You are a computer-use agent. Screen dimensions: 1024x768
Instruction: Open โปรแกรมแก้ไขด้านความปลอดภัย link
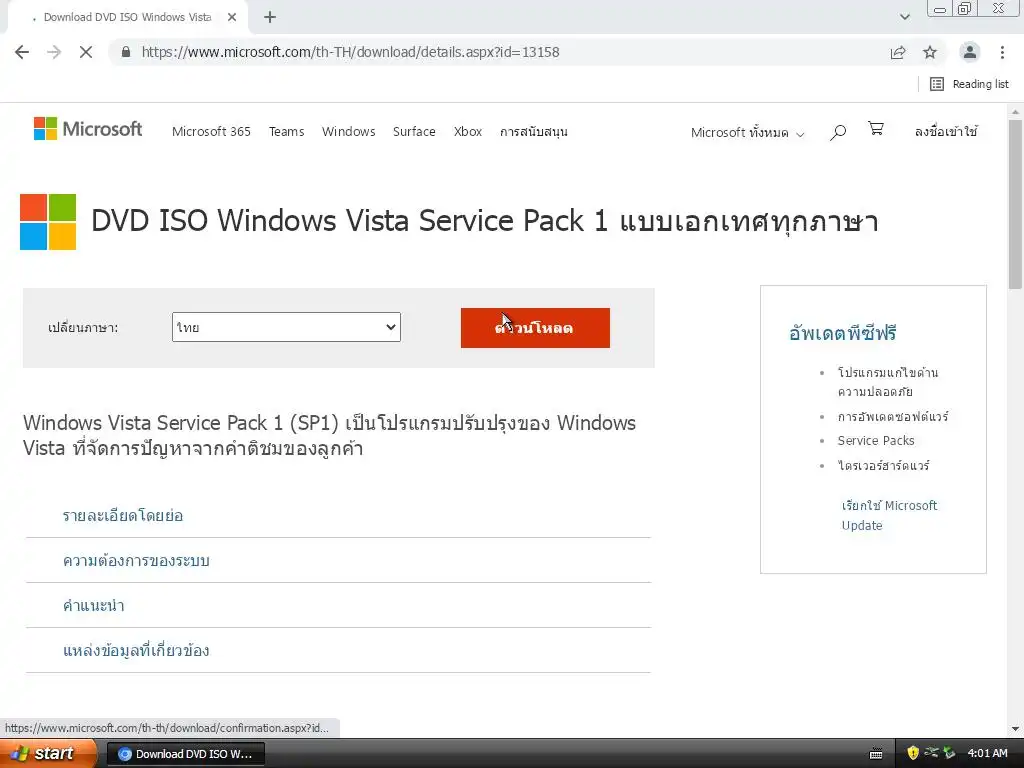point(888,382)
